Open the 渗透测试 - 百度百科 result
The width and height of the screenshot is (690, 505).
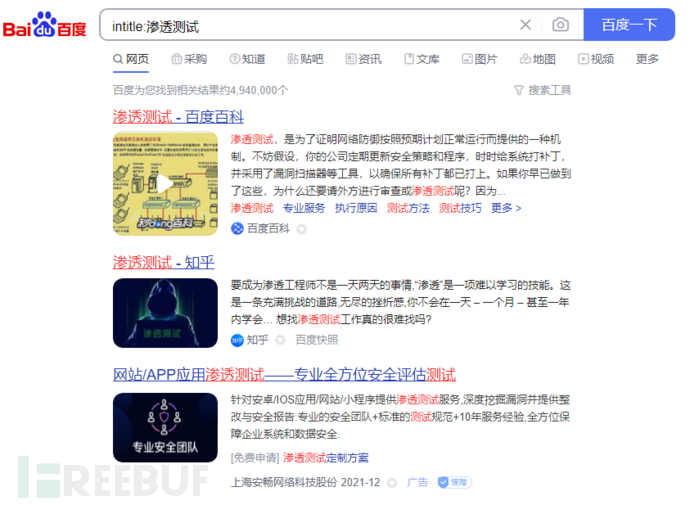point(178,117)
